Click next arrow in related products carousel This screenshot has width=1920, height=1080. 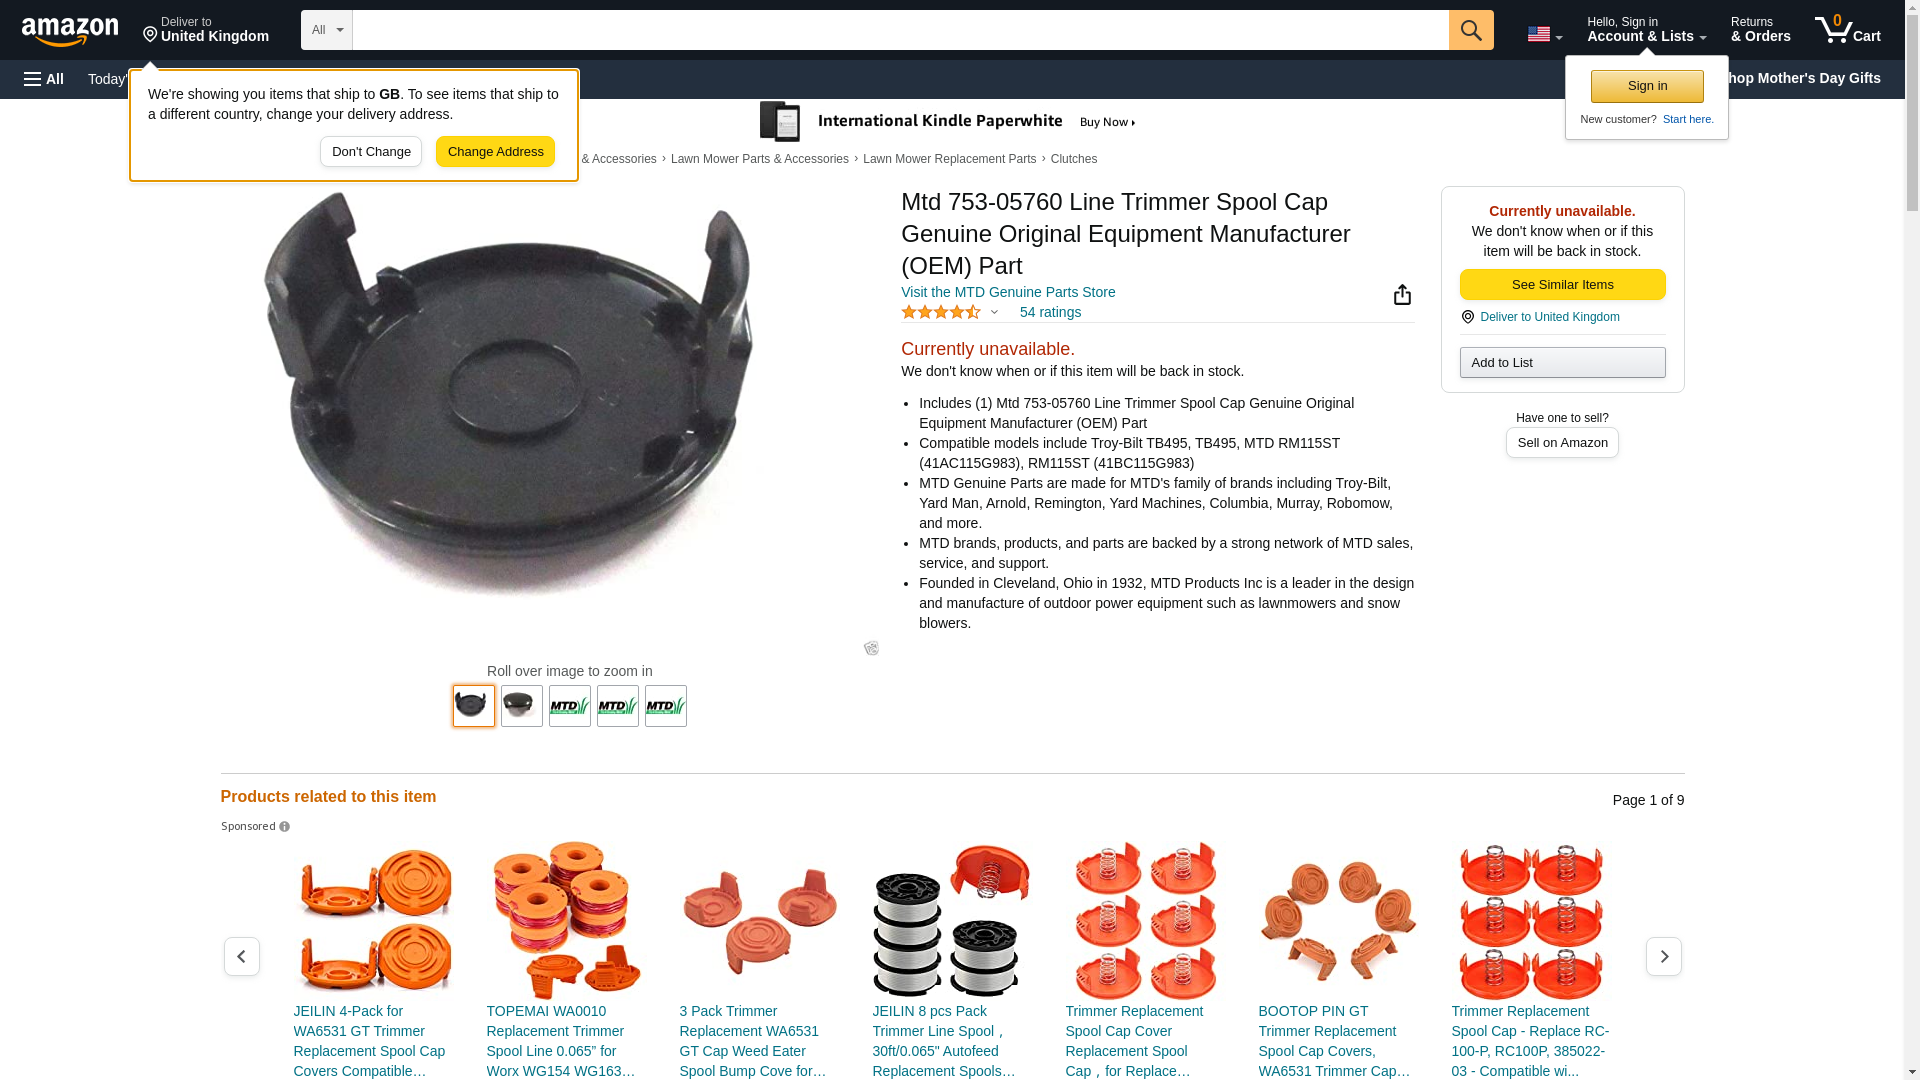1664,957
